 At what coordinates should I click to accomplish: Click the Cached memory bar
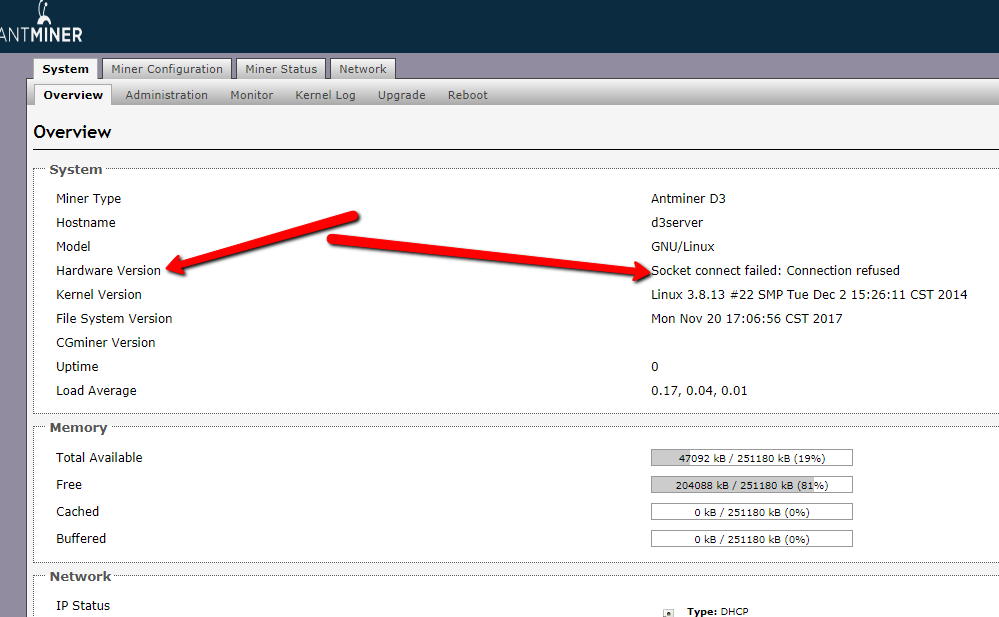[x=751, y=512]
